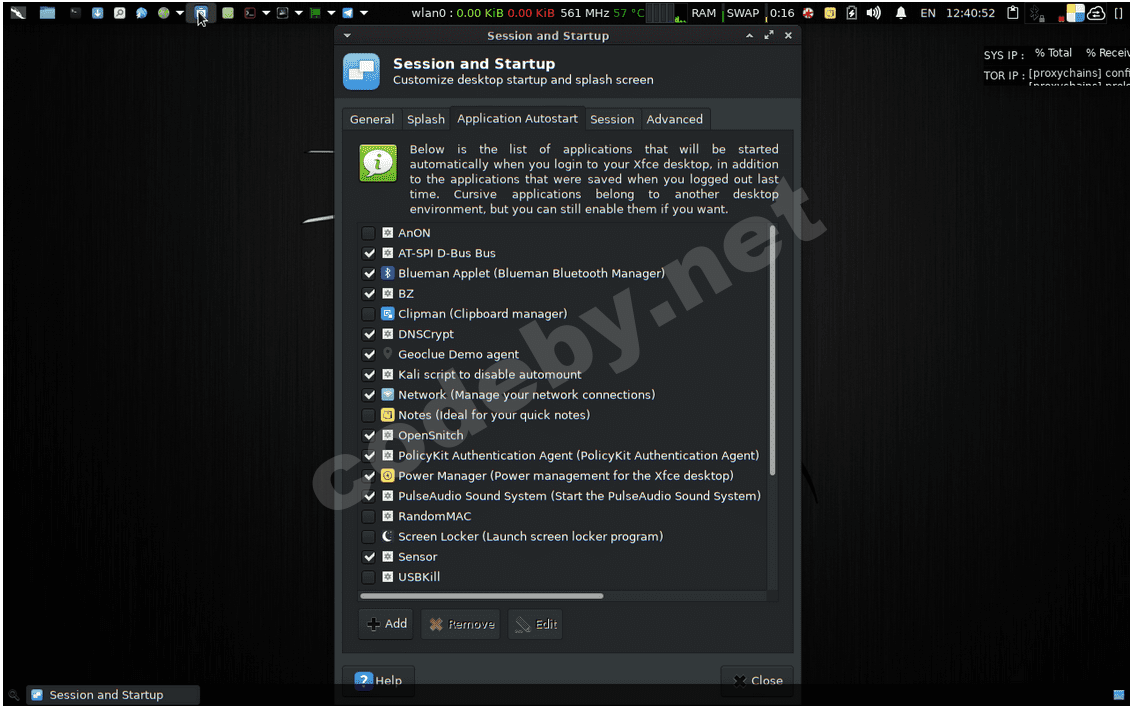Uncheck the DNSCrypt autostart checkbox
Image resolution: width=1132 pixels, height=707 pixels.
coord(368,334)
